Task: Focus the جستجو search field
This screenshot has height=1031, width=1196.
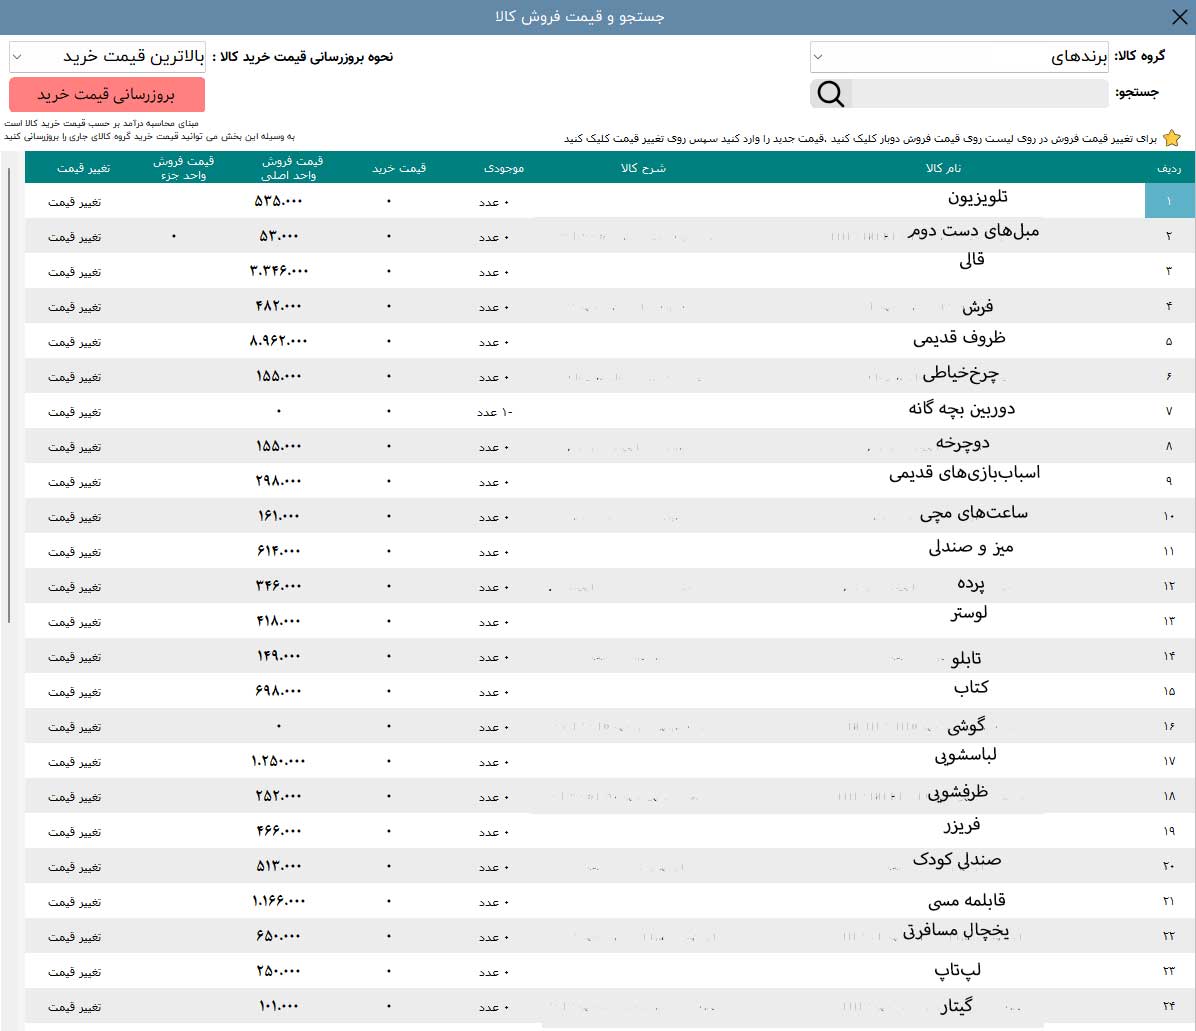Action: 979,94
